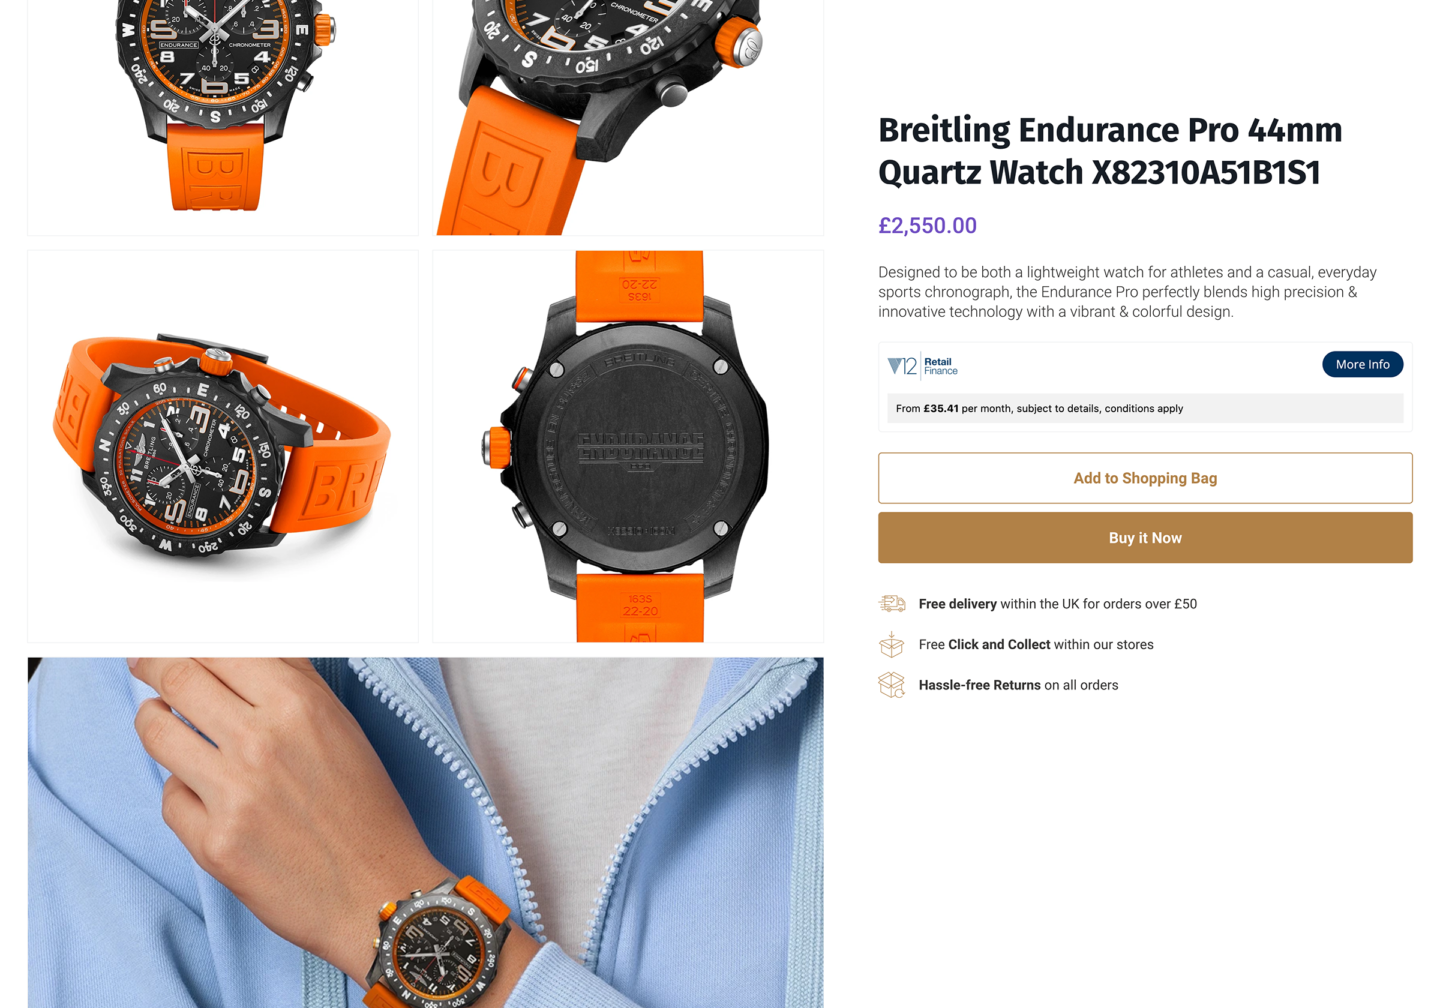The width and height of the screenshot is (1440, 1008).
Task: Click the Hassle-free Returns package icon
Action: click(x=892, y=685)
